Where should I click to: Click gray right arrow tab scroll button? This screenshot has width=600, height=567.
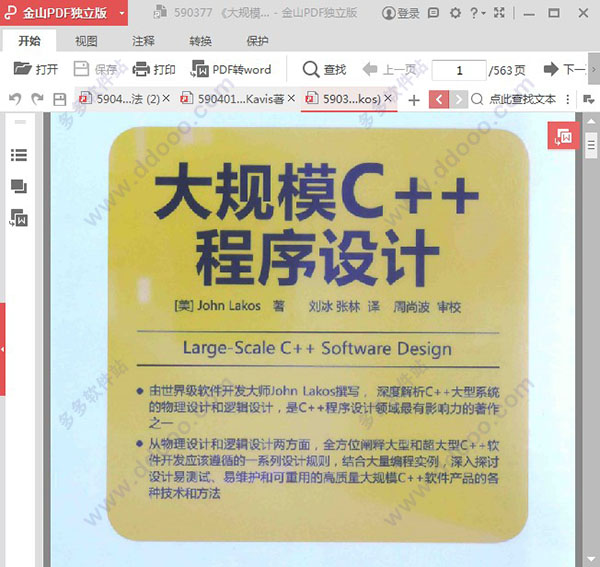pyautogui.click(x=458, y=99)
